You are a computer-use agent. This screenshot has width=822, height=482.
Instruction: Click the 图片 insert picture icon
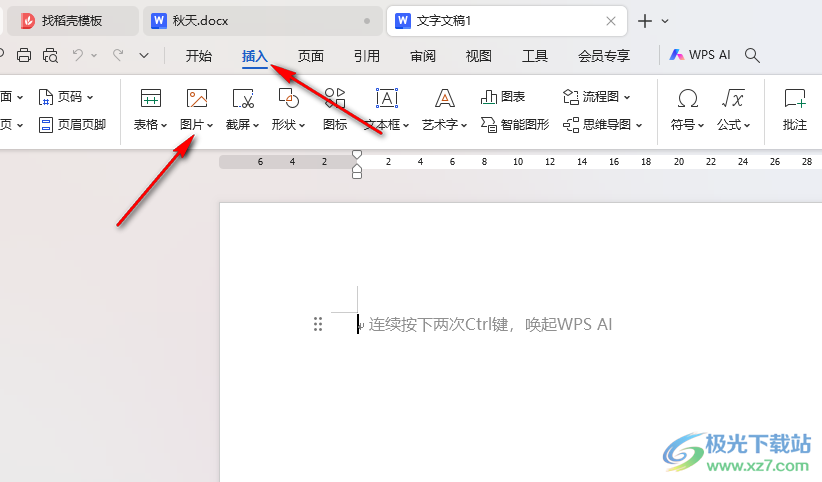coord(197,98)
